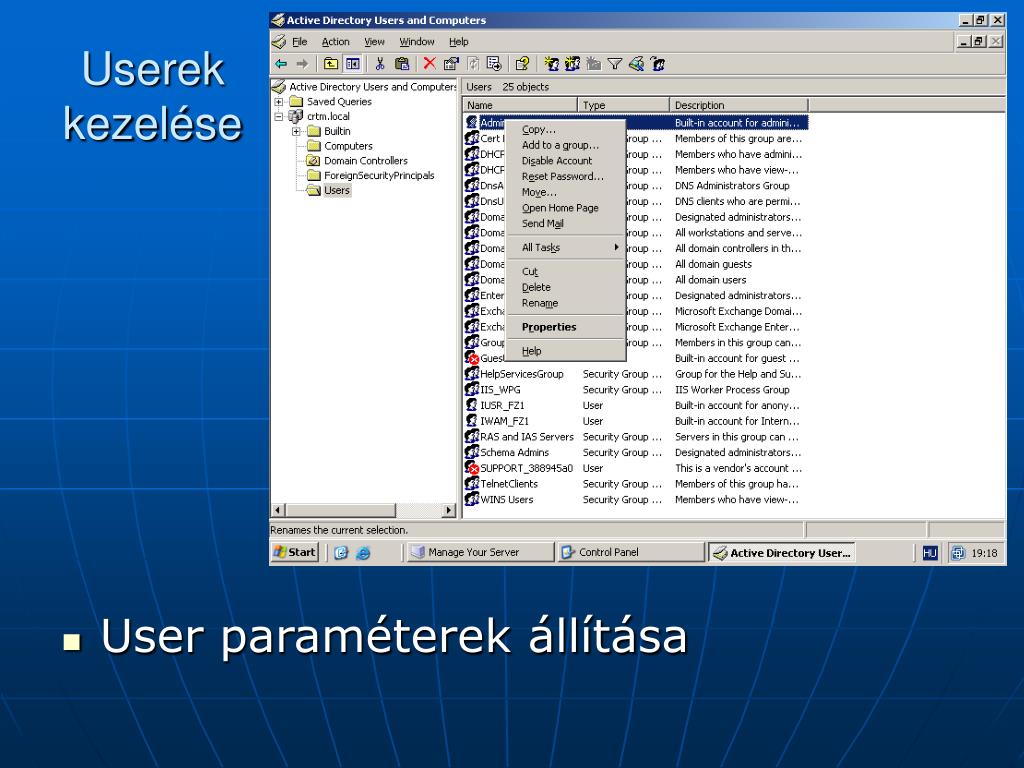The height and width of the screenshot is (768, 1024).
Task: Select the HelpServicesGroup row
Action: [635, 374]
